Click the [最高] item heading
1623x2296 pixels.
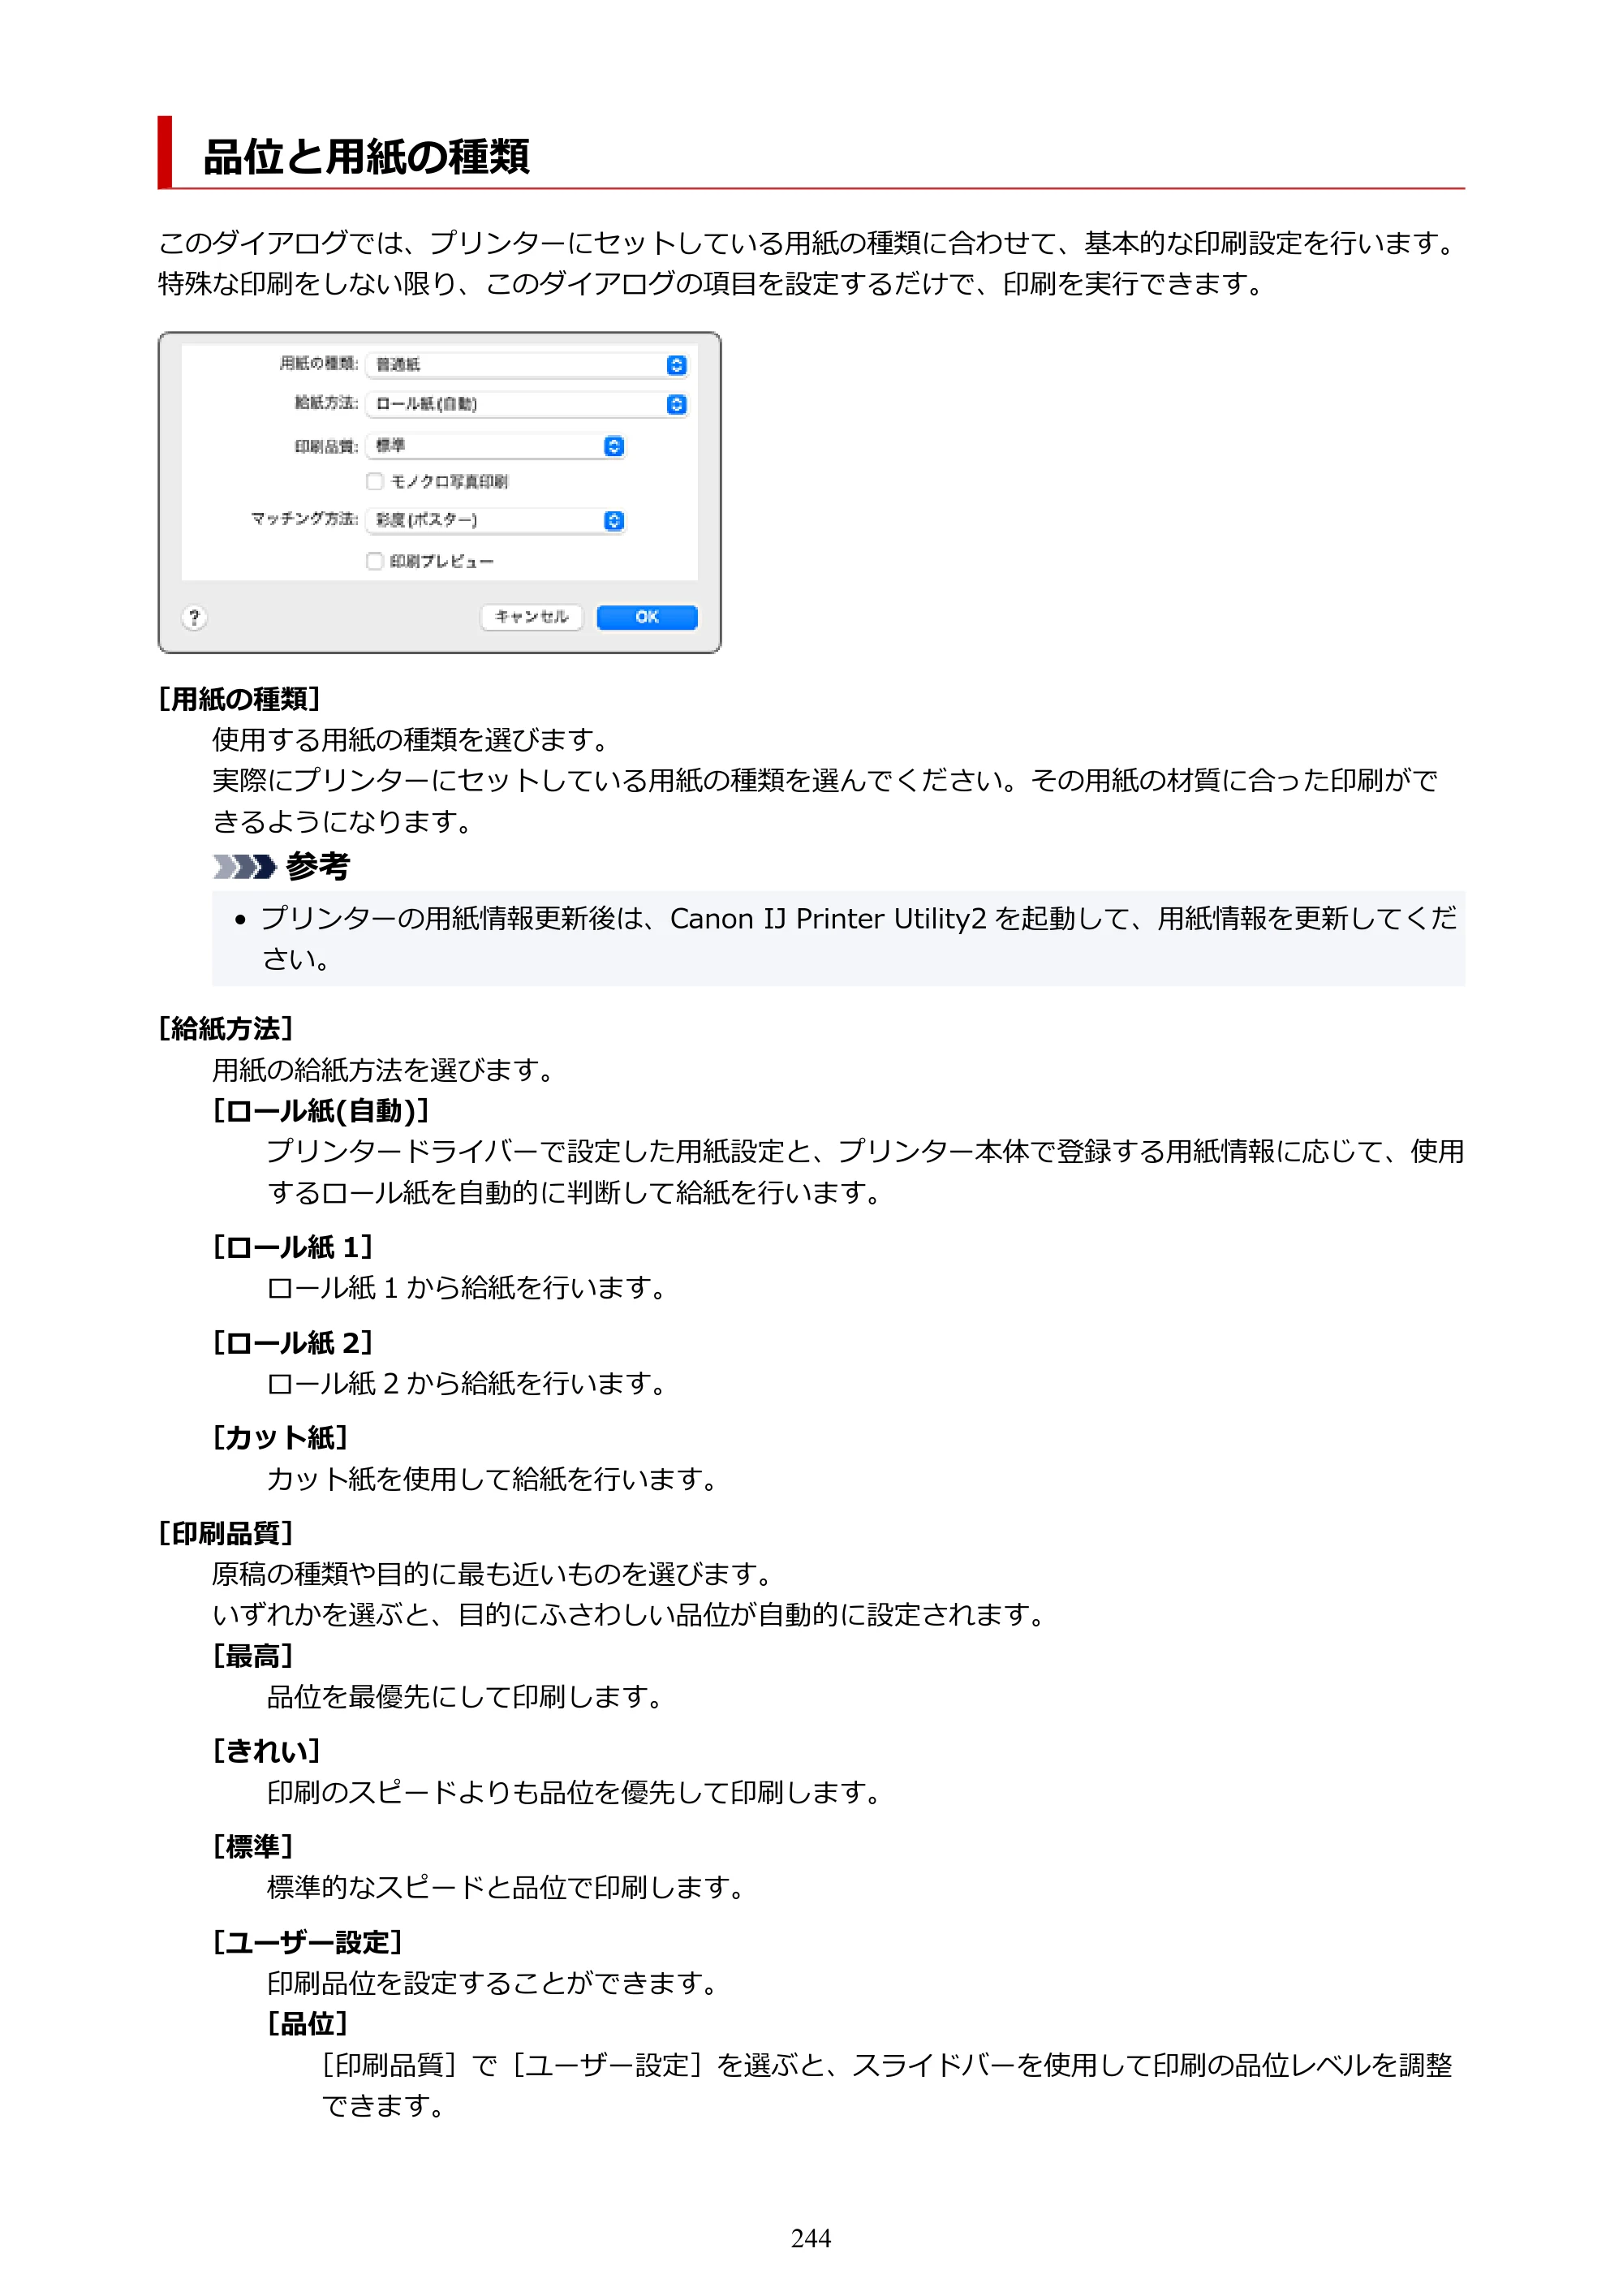[x=253, y=1656]
